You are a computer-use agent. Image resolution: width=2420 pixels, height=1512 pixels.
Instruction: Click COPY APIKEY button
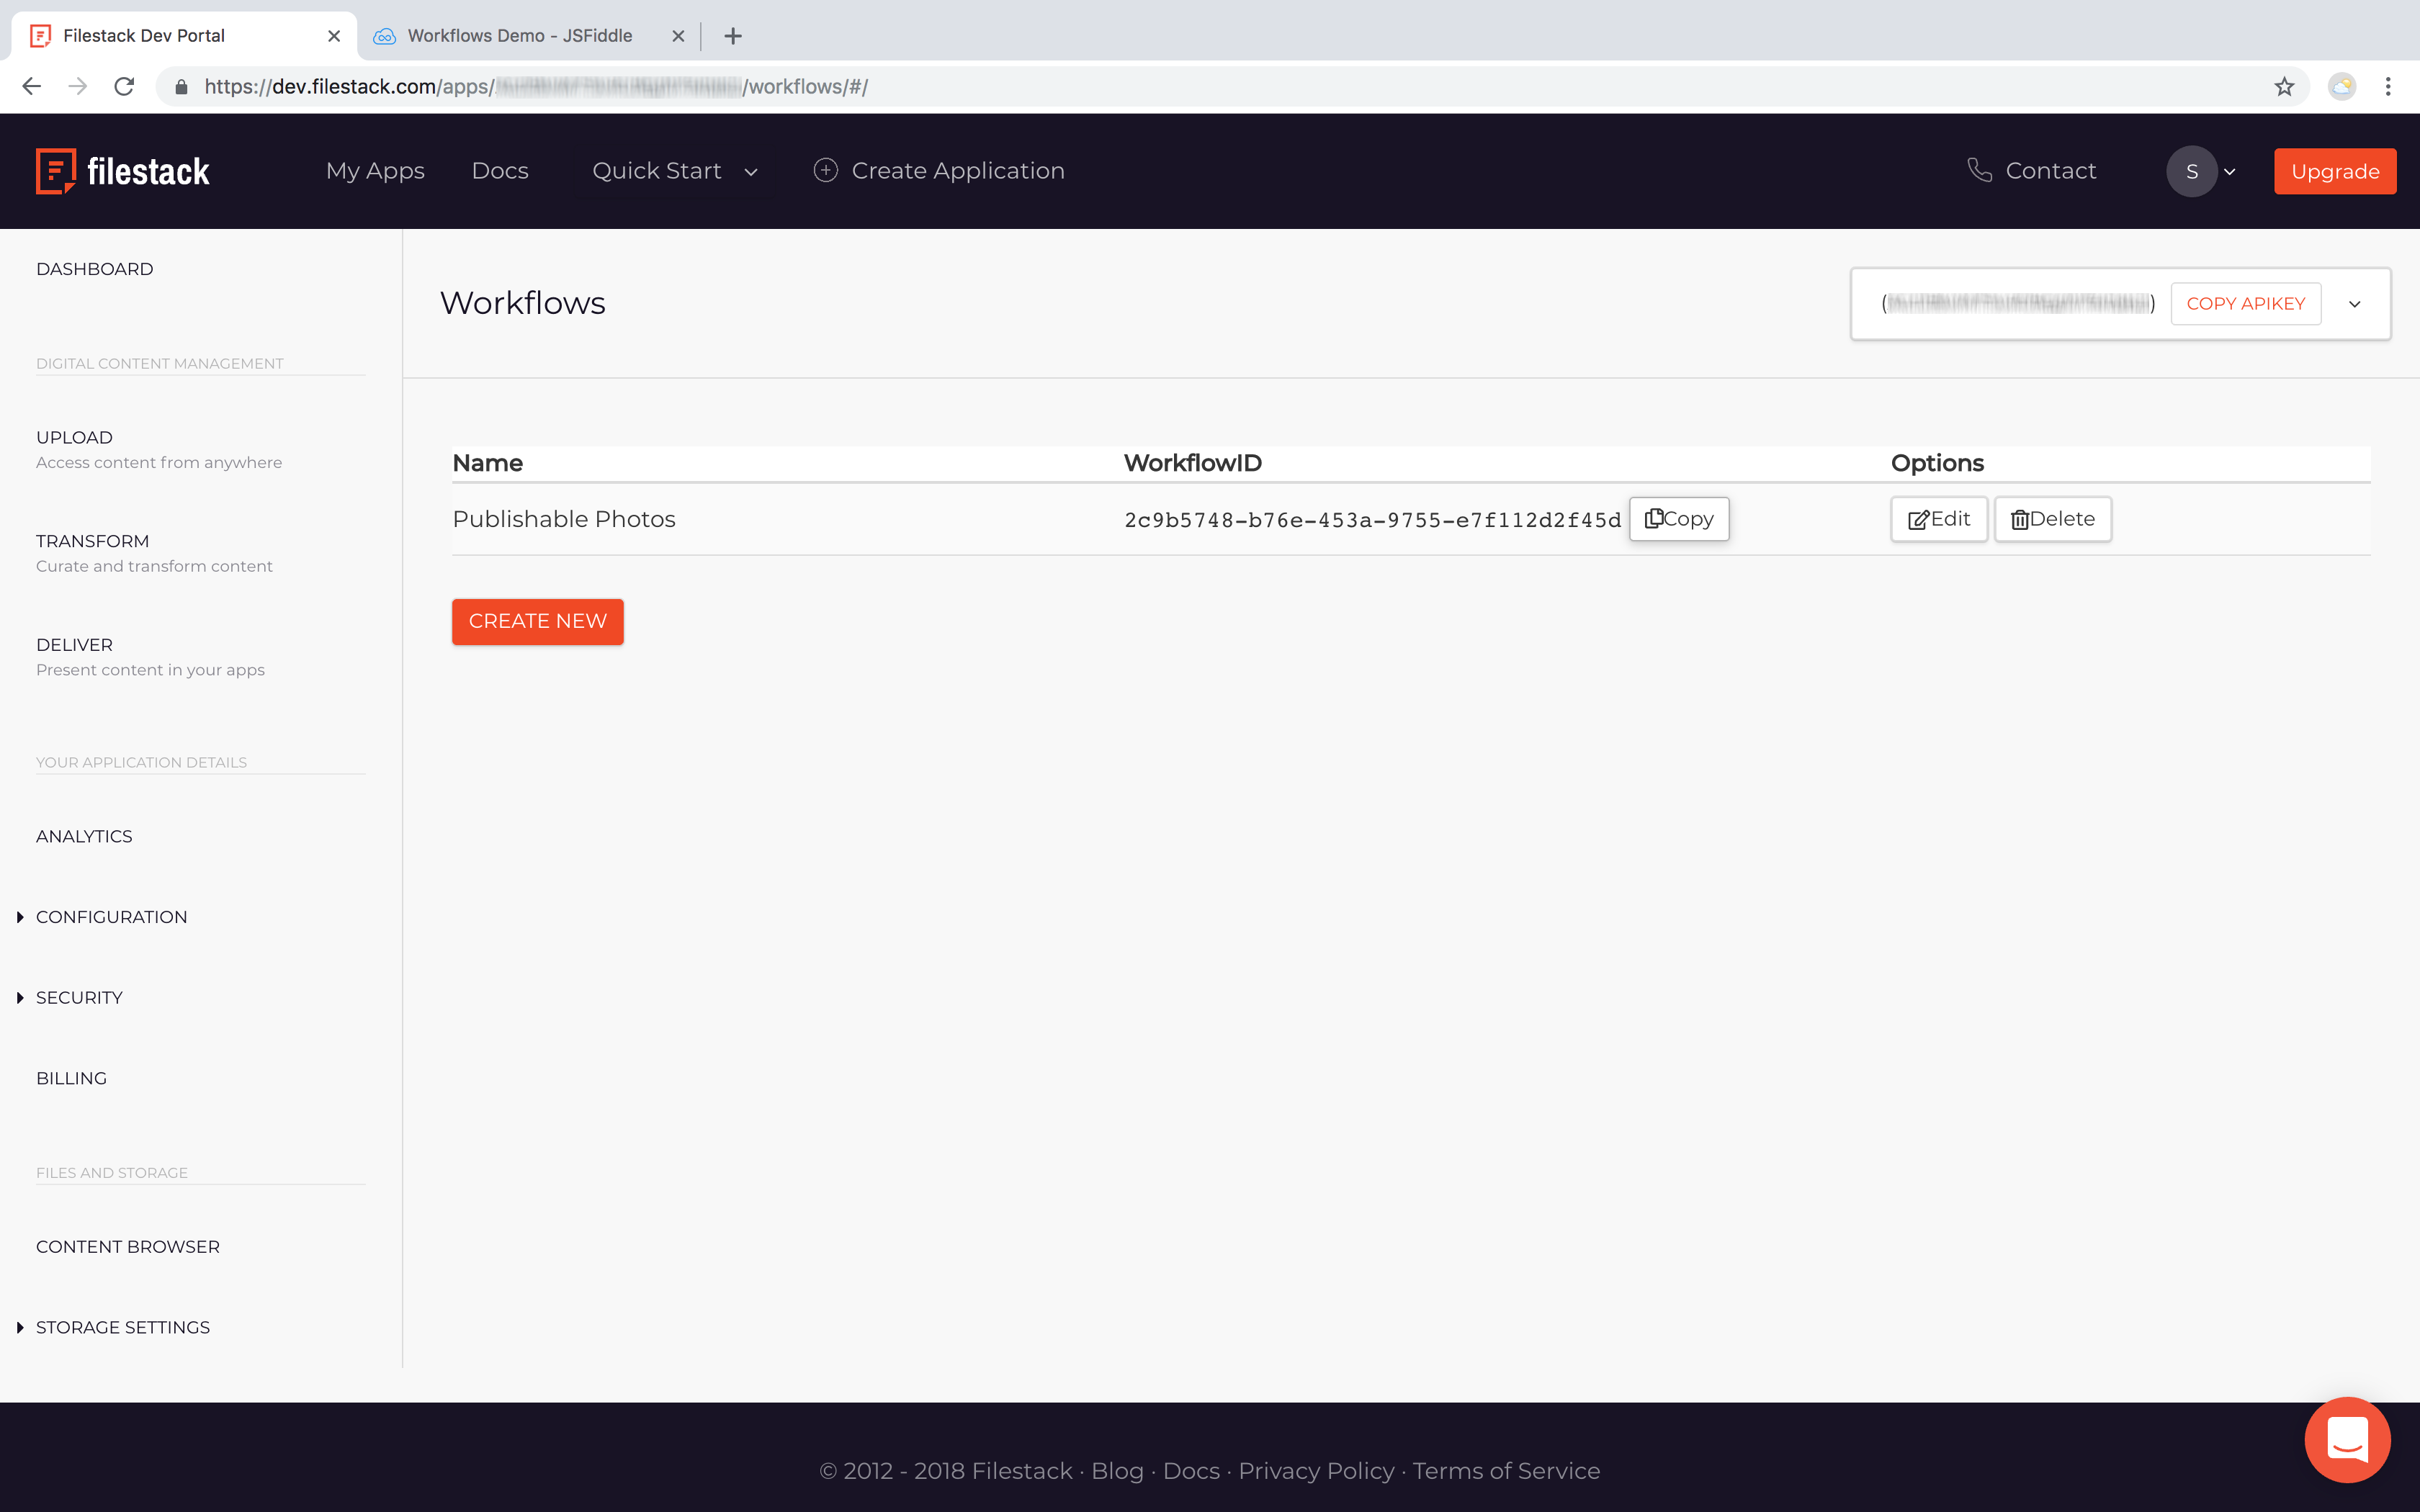coord(2245,303)
